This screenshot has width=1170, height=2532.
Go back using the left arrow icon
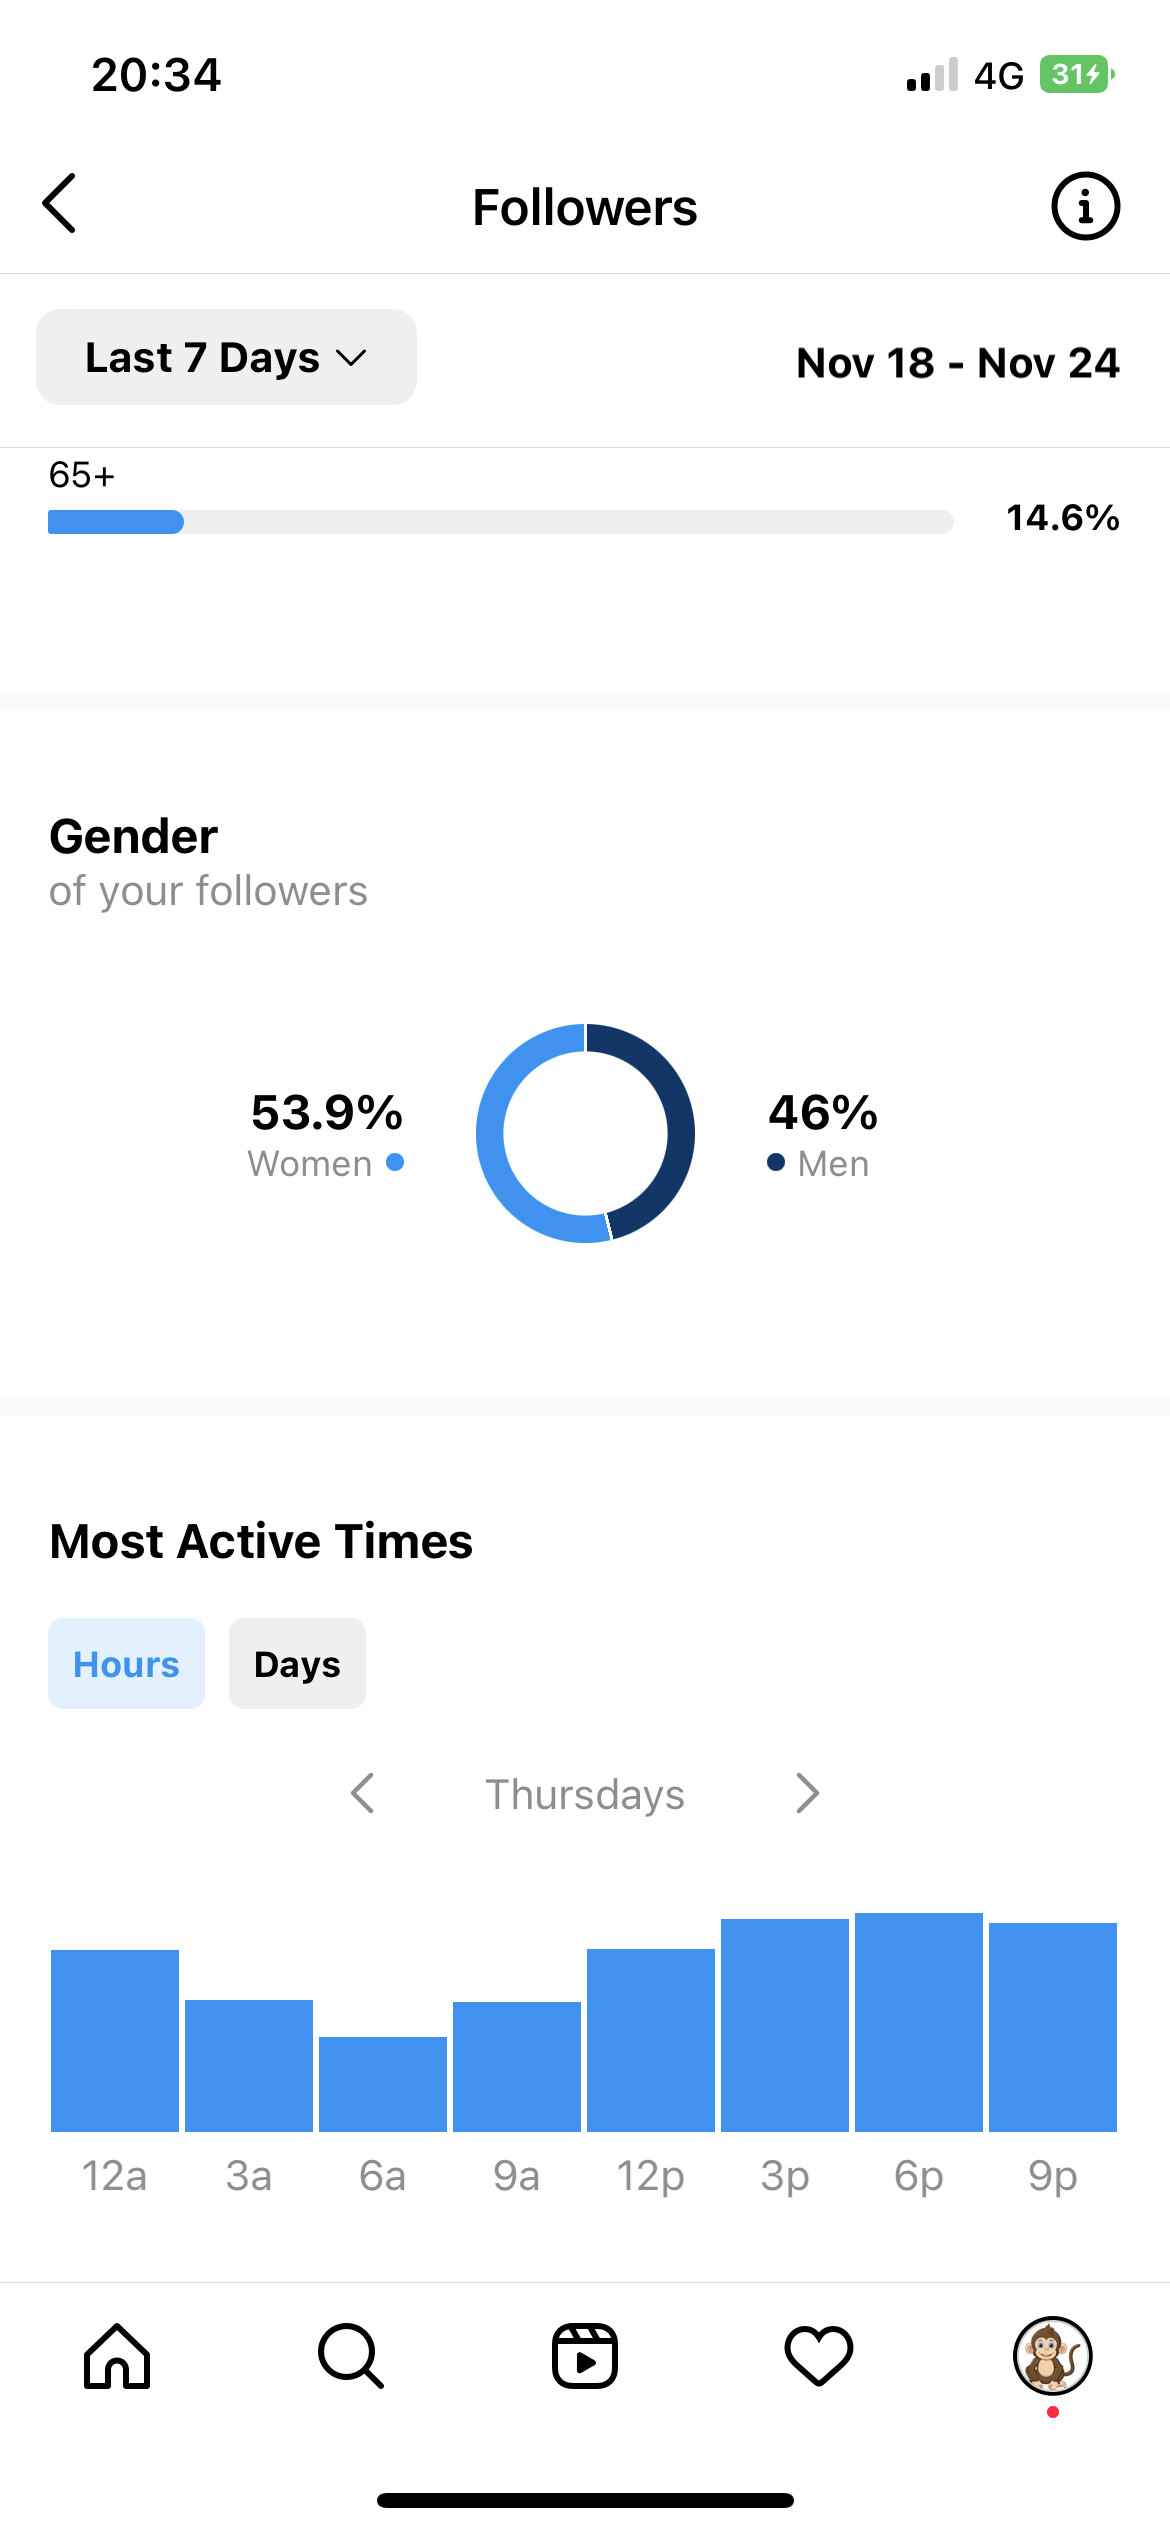(x=60, y=203)
